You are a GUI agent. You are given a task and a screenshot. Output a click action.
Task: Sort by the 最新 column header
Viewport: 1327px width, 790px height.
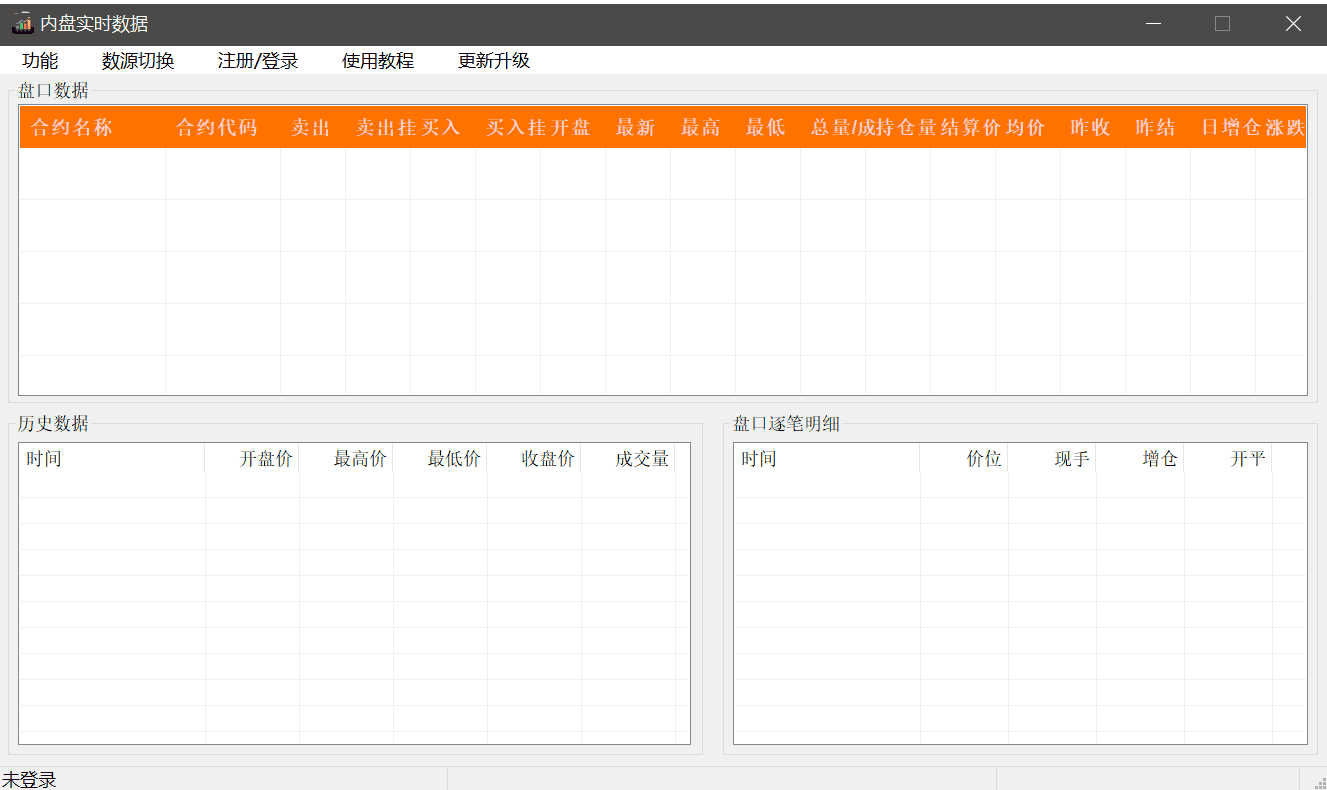coord(636,128)
